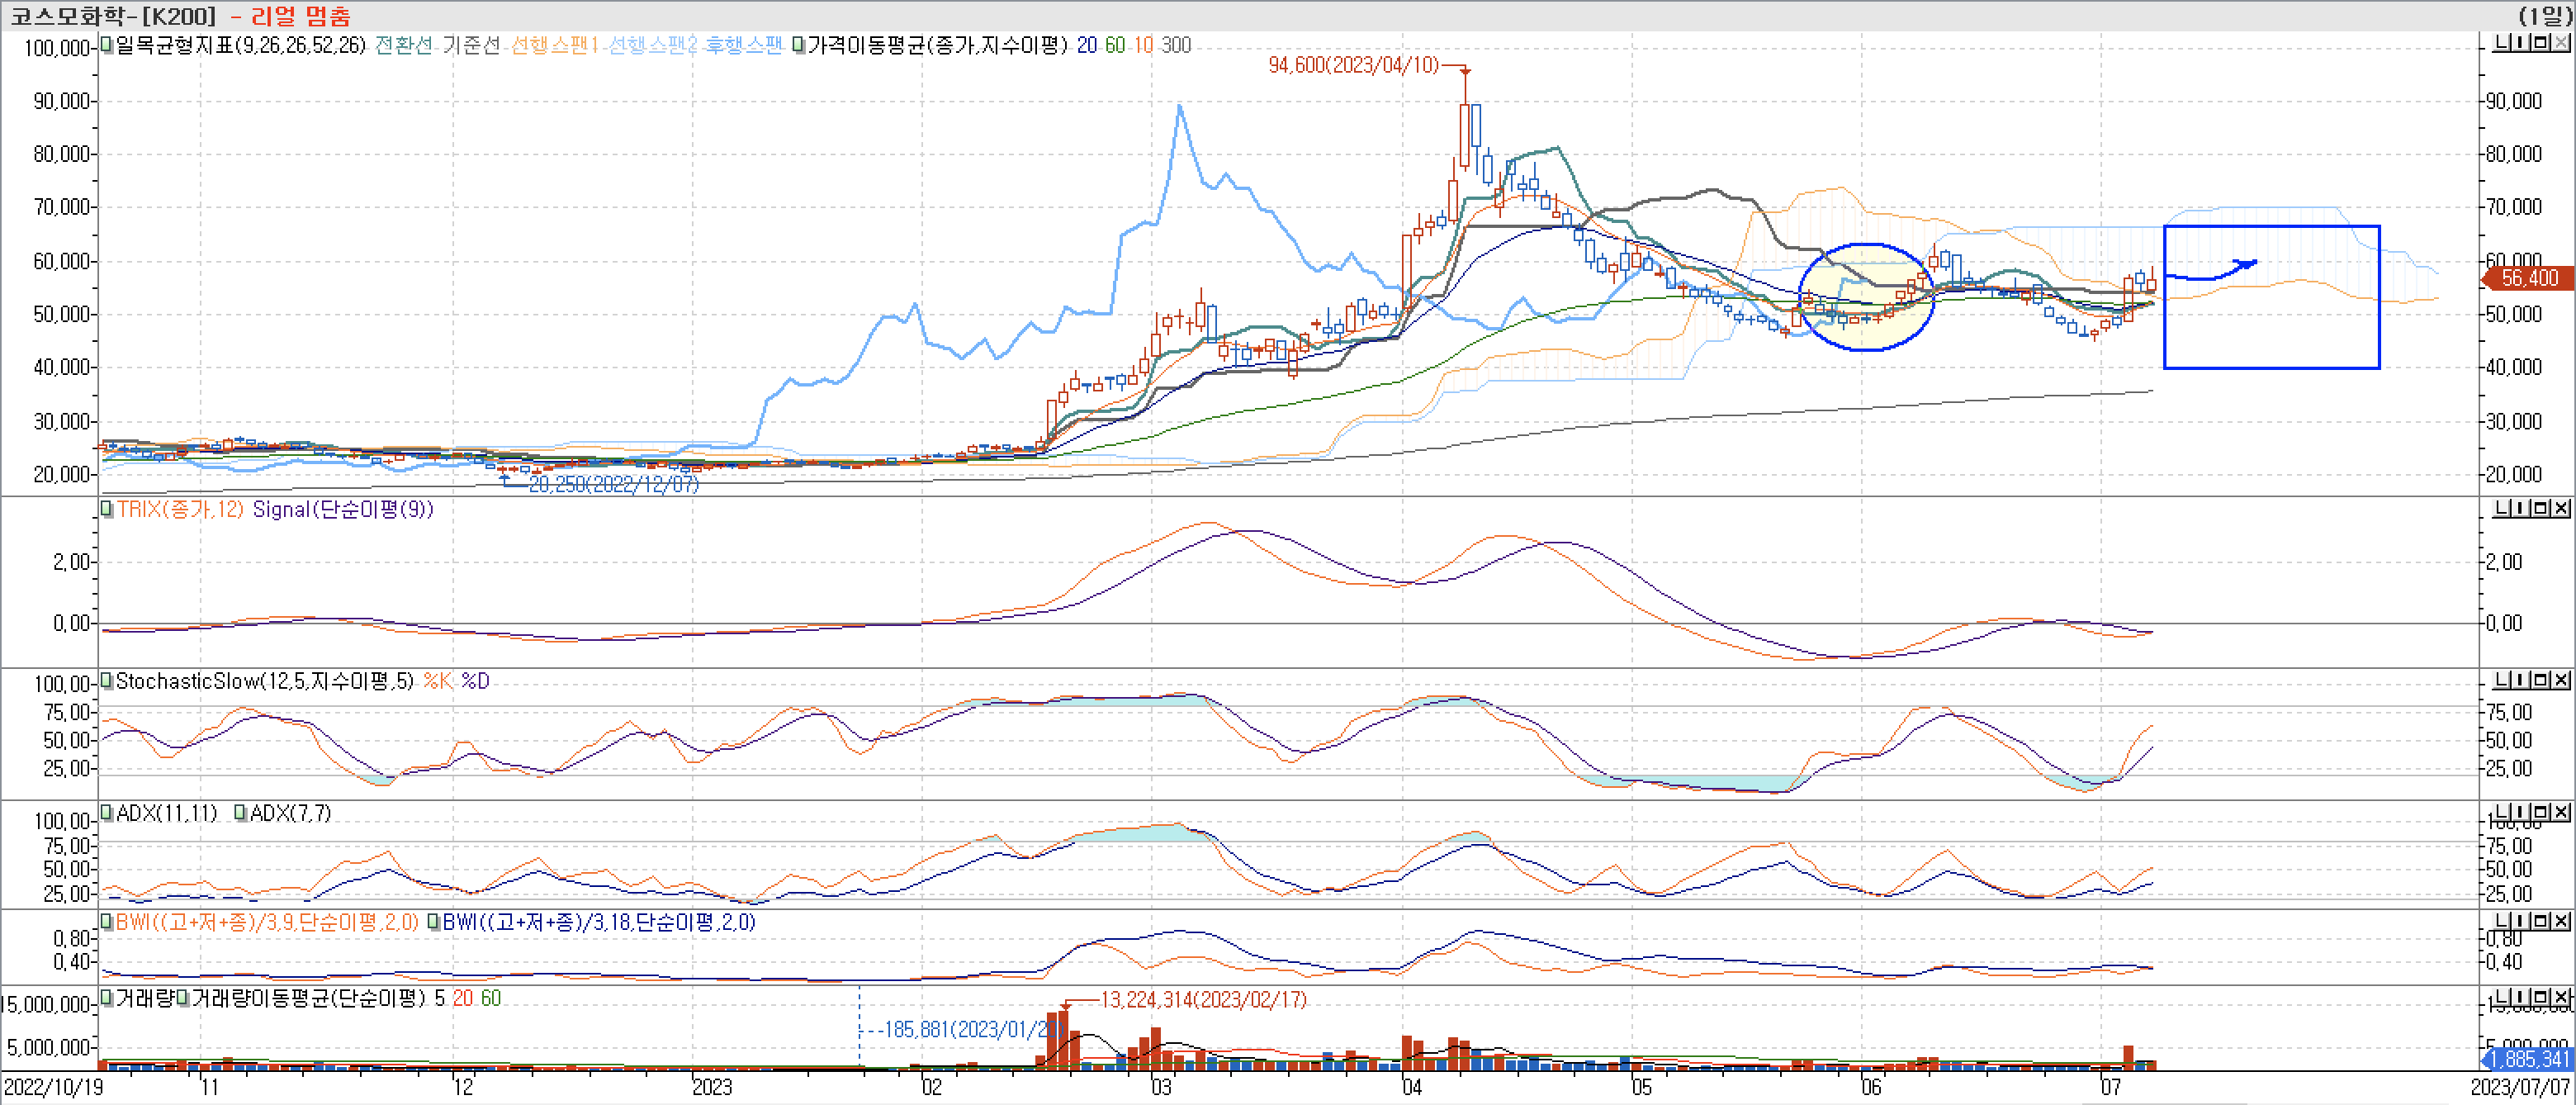Click the L-shaped icon in the main price pane
The width and height of the screenshot is (2576, 1105).
[2502, 42]
